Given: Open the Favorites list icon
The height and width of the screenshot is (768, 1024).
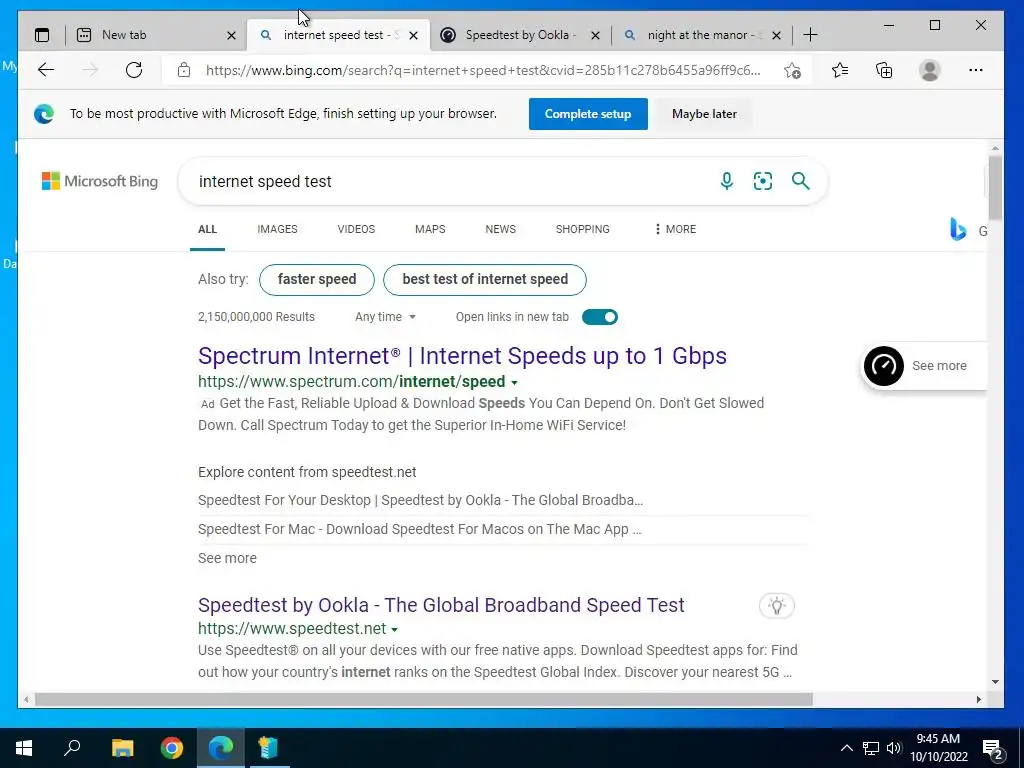Looking at the screenshot, I should (840, 70).
